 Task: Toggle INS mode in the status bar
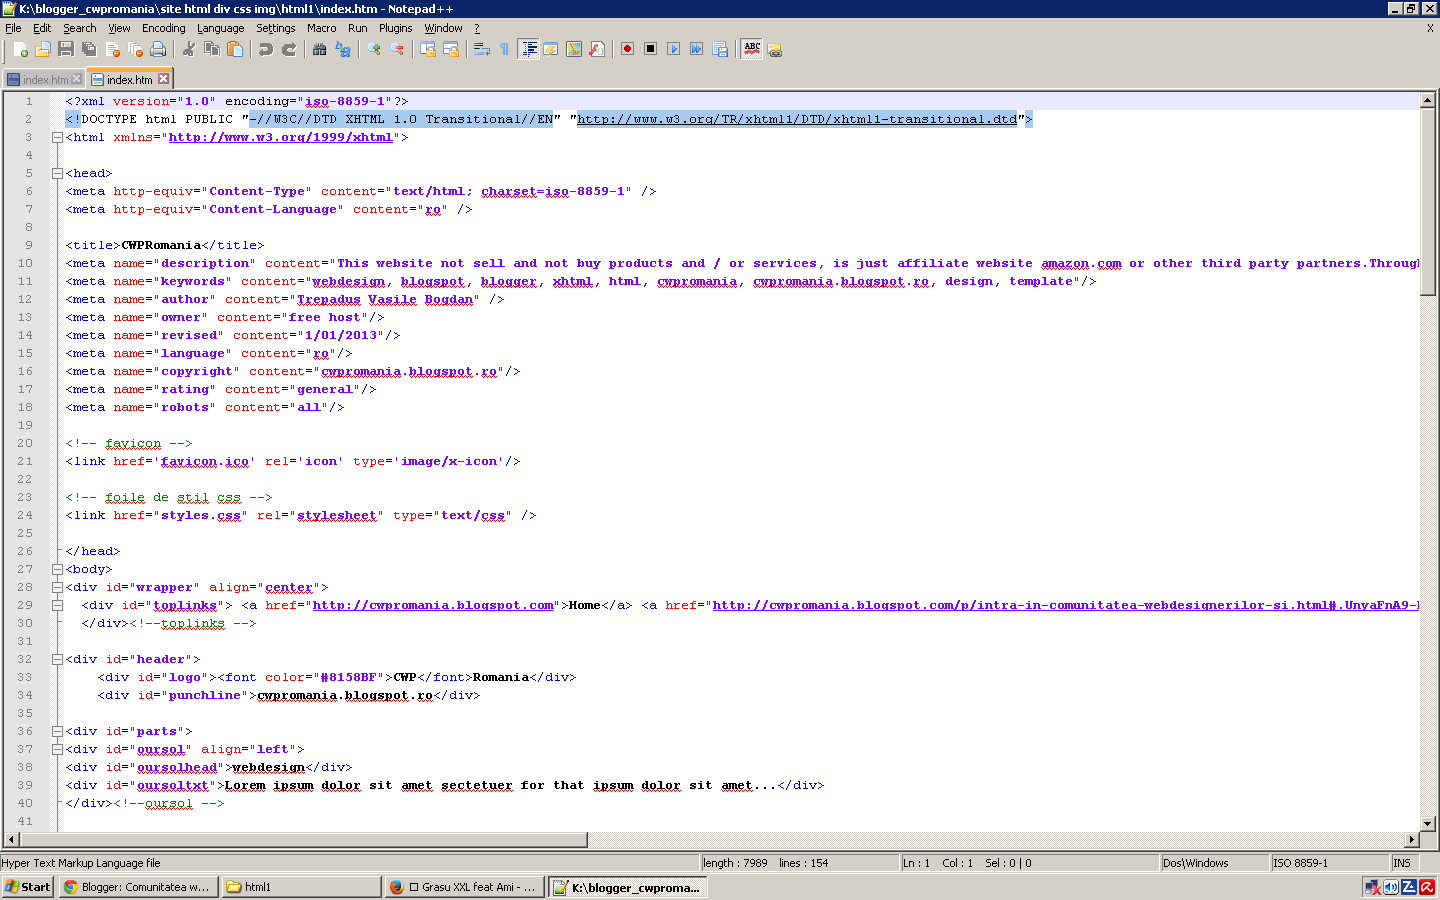pos(1402,863)
